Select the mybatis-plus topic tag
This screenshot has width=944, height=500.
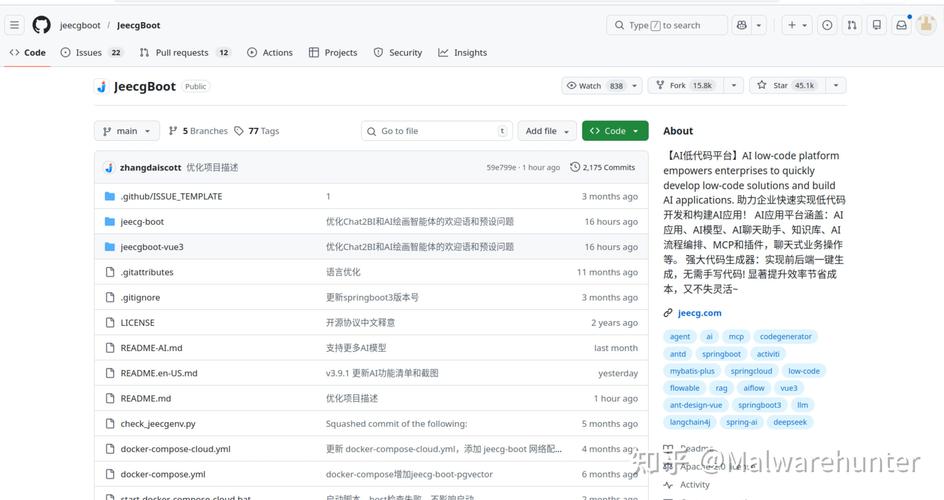point(692,371)
